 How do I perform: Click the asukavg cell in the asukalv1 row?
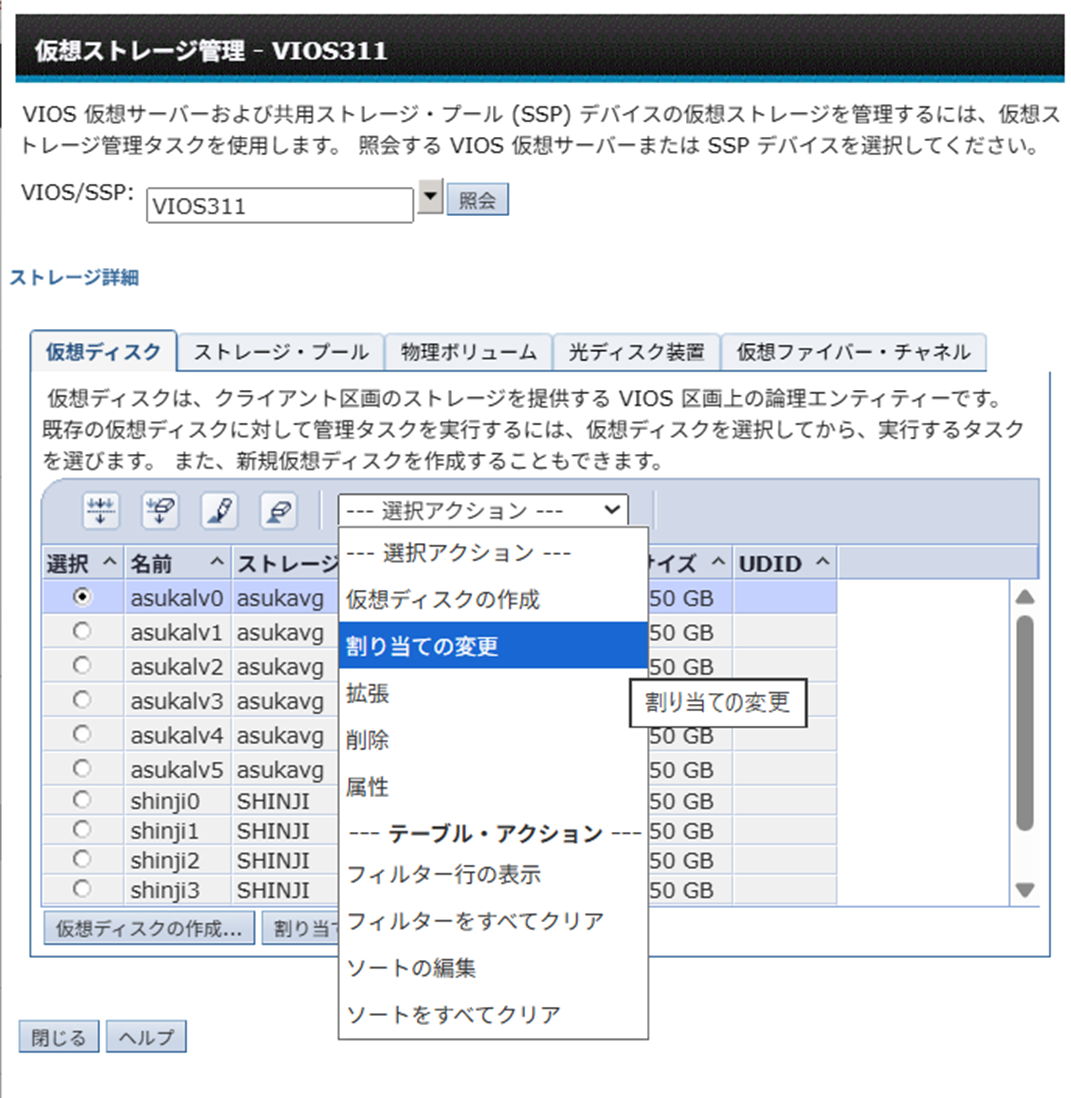point(285,632)
